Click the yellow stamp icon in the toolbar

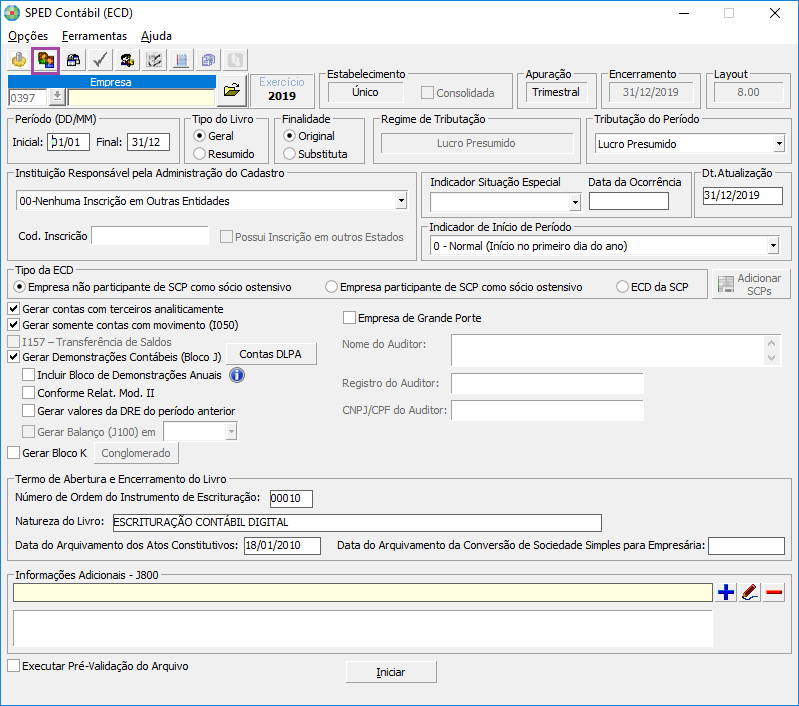(19, 60)
